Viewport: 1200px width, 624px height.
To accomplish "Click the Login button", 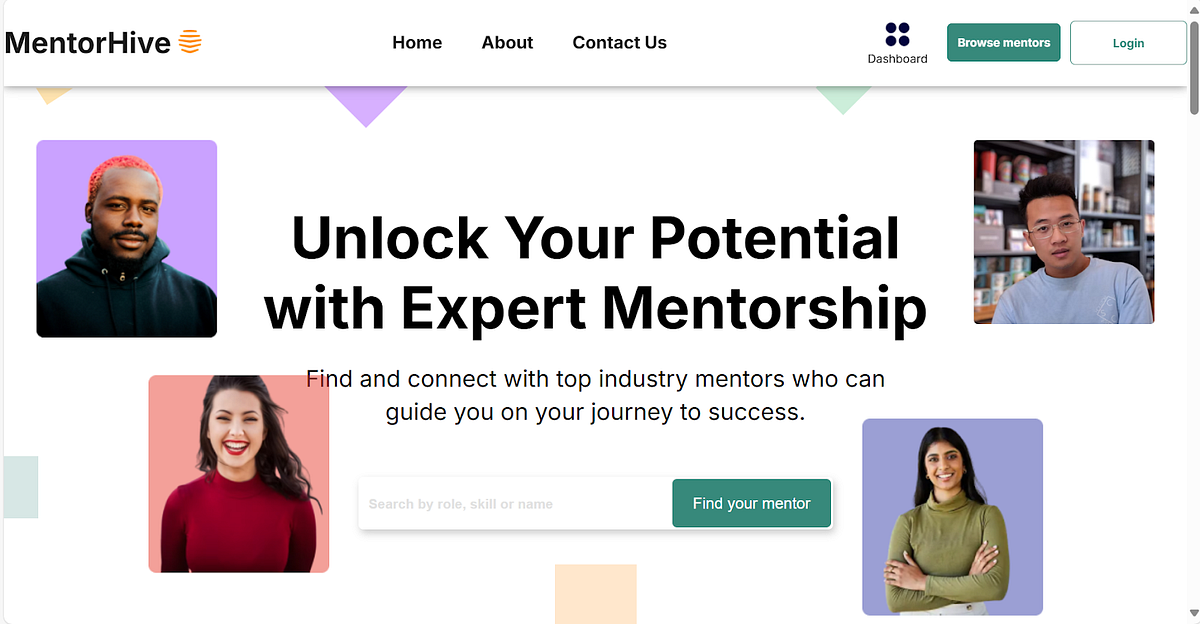I will pos(1128,43).
